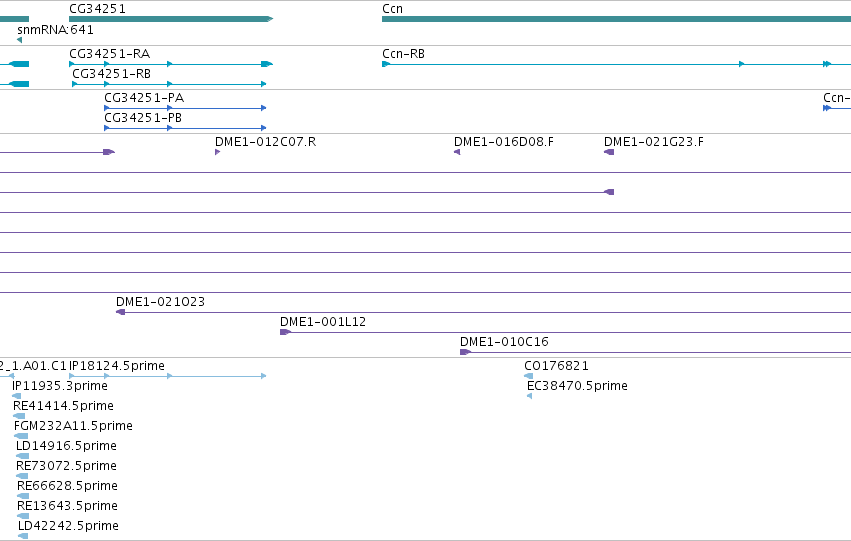
Task: Select the RE41414.5prime EST label
Action: (x=63, y=406)
